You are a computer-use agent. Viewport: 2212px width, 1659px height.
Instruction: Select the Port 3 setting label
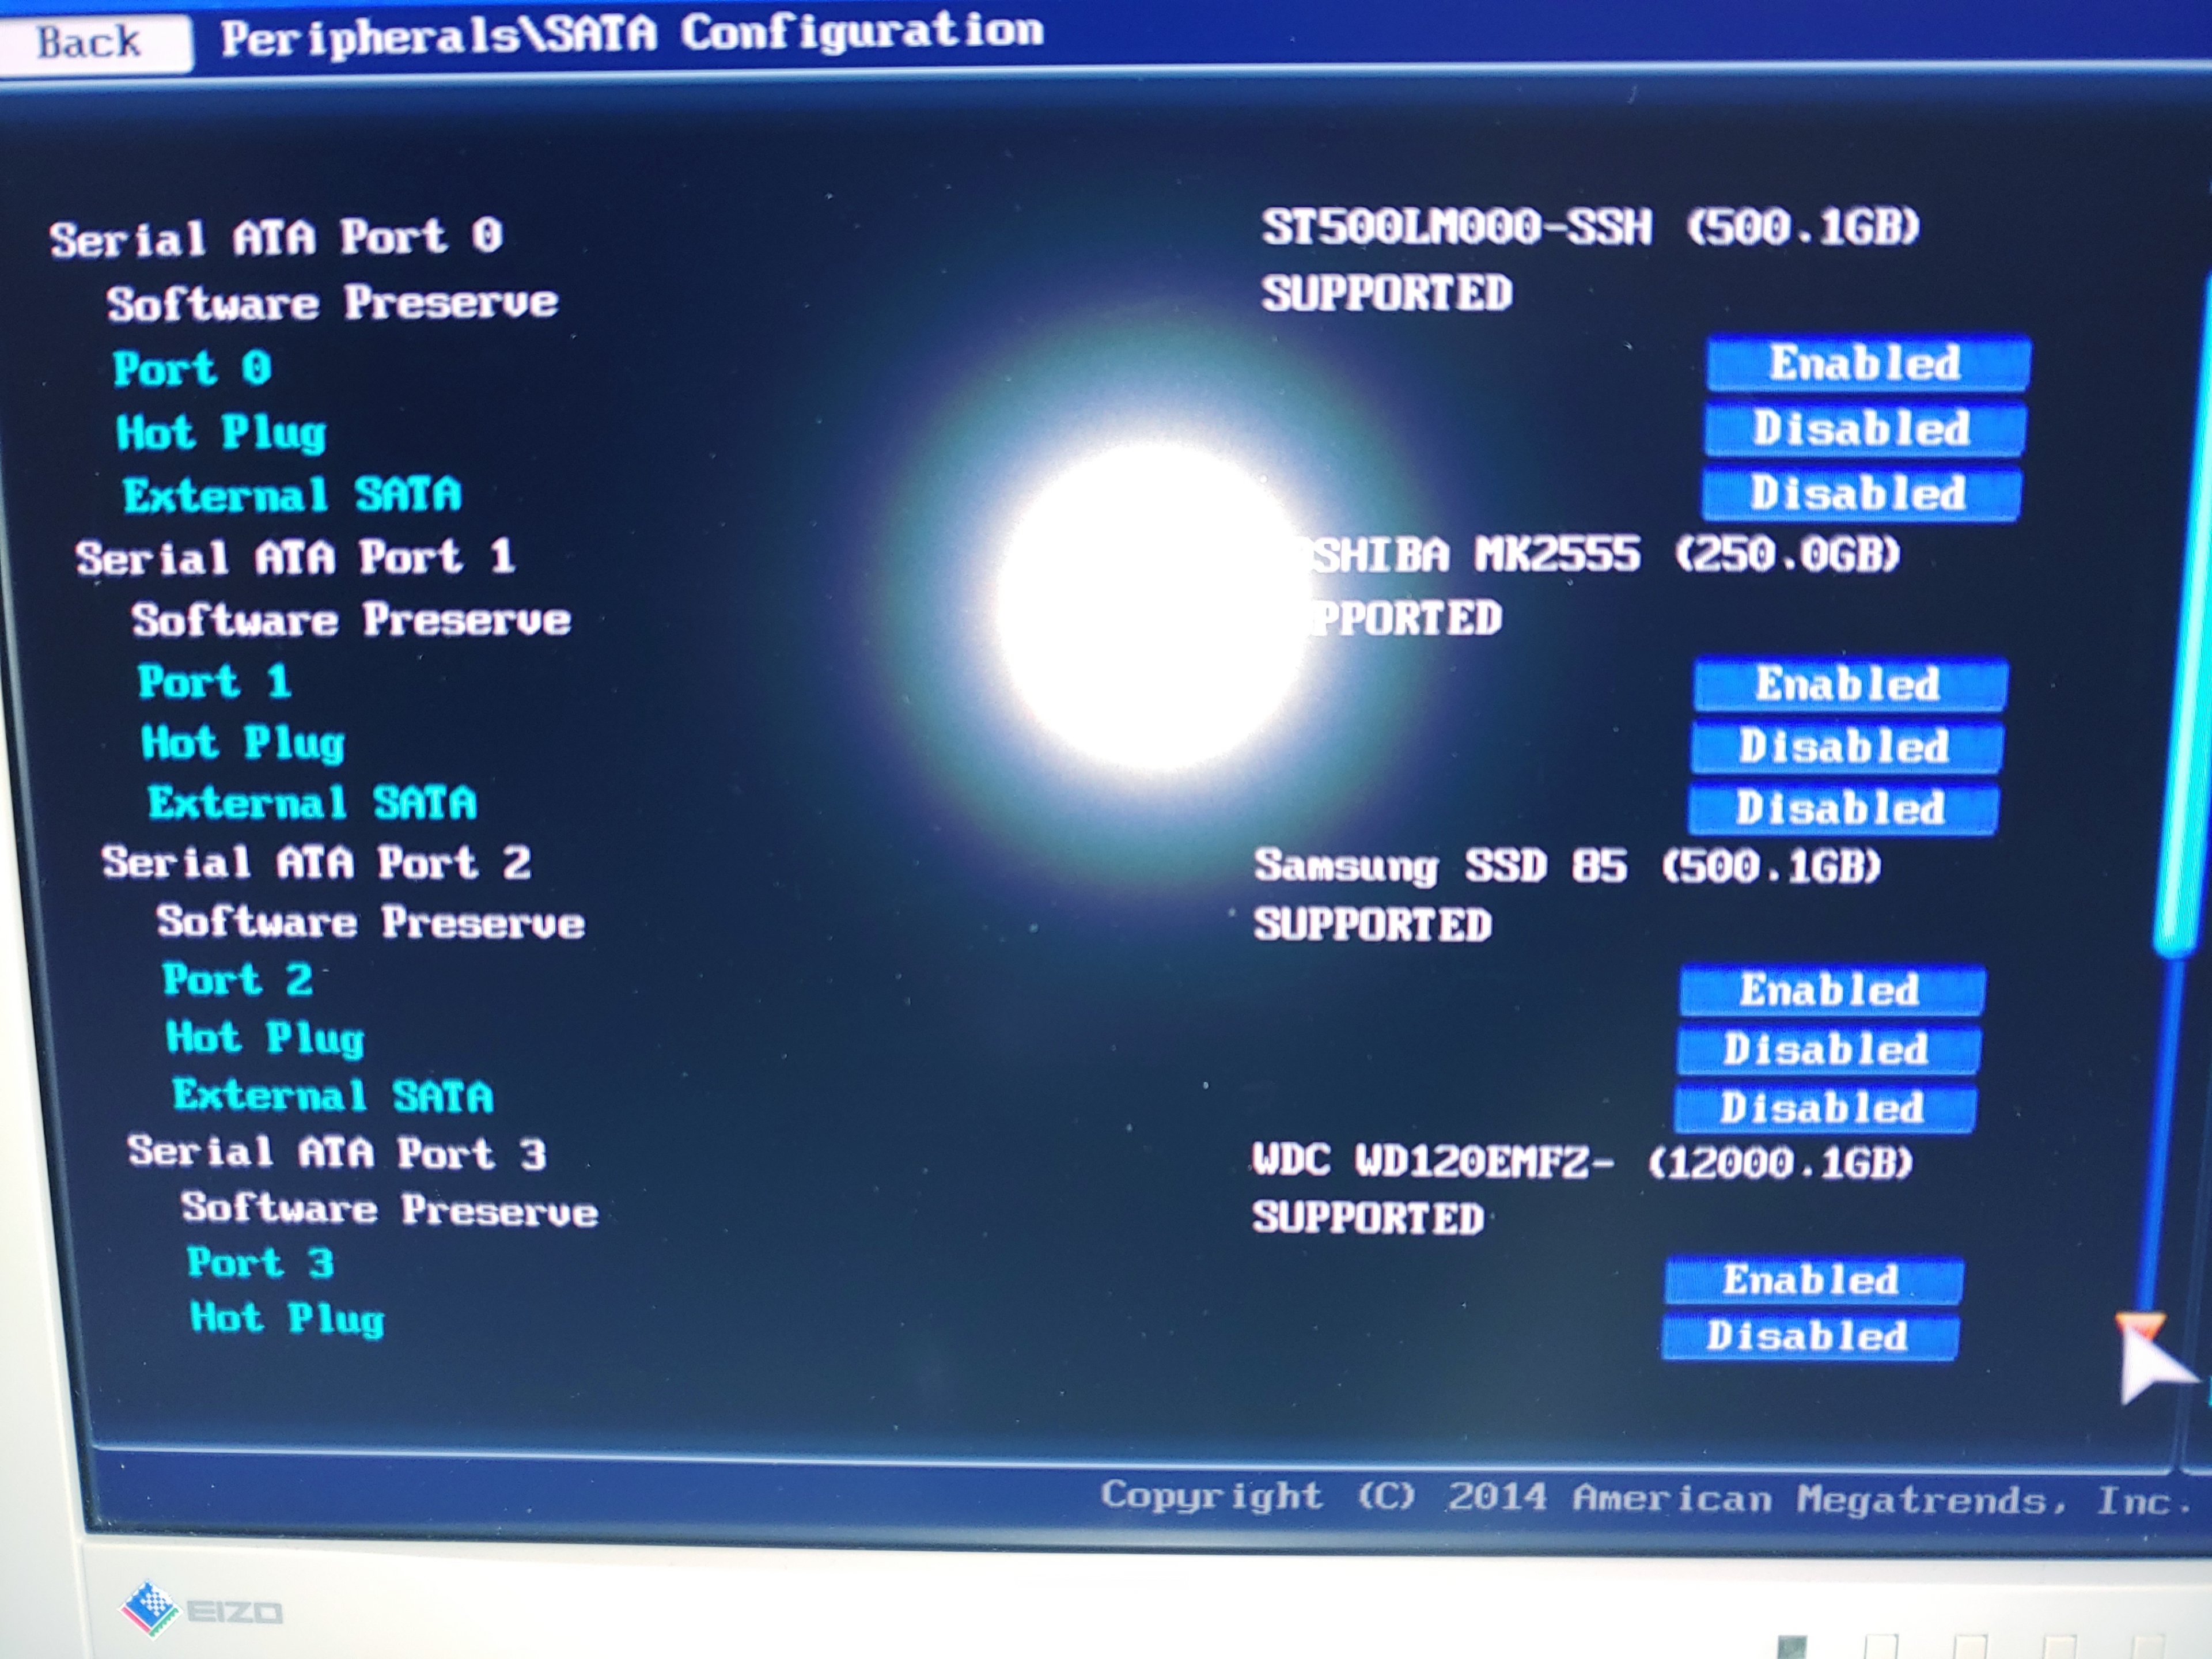pos(260,1263)
